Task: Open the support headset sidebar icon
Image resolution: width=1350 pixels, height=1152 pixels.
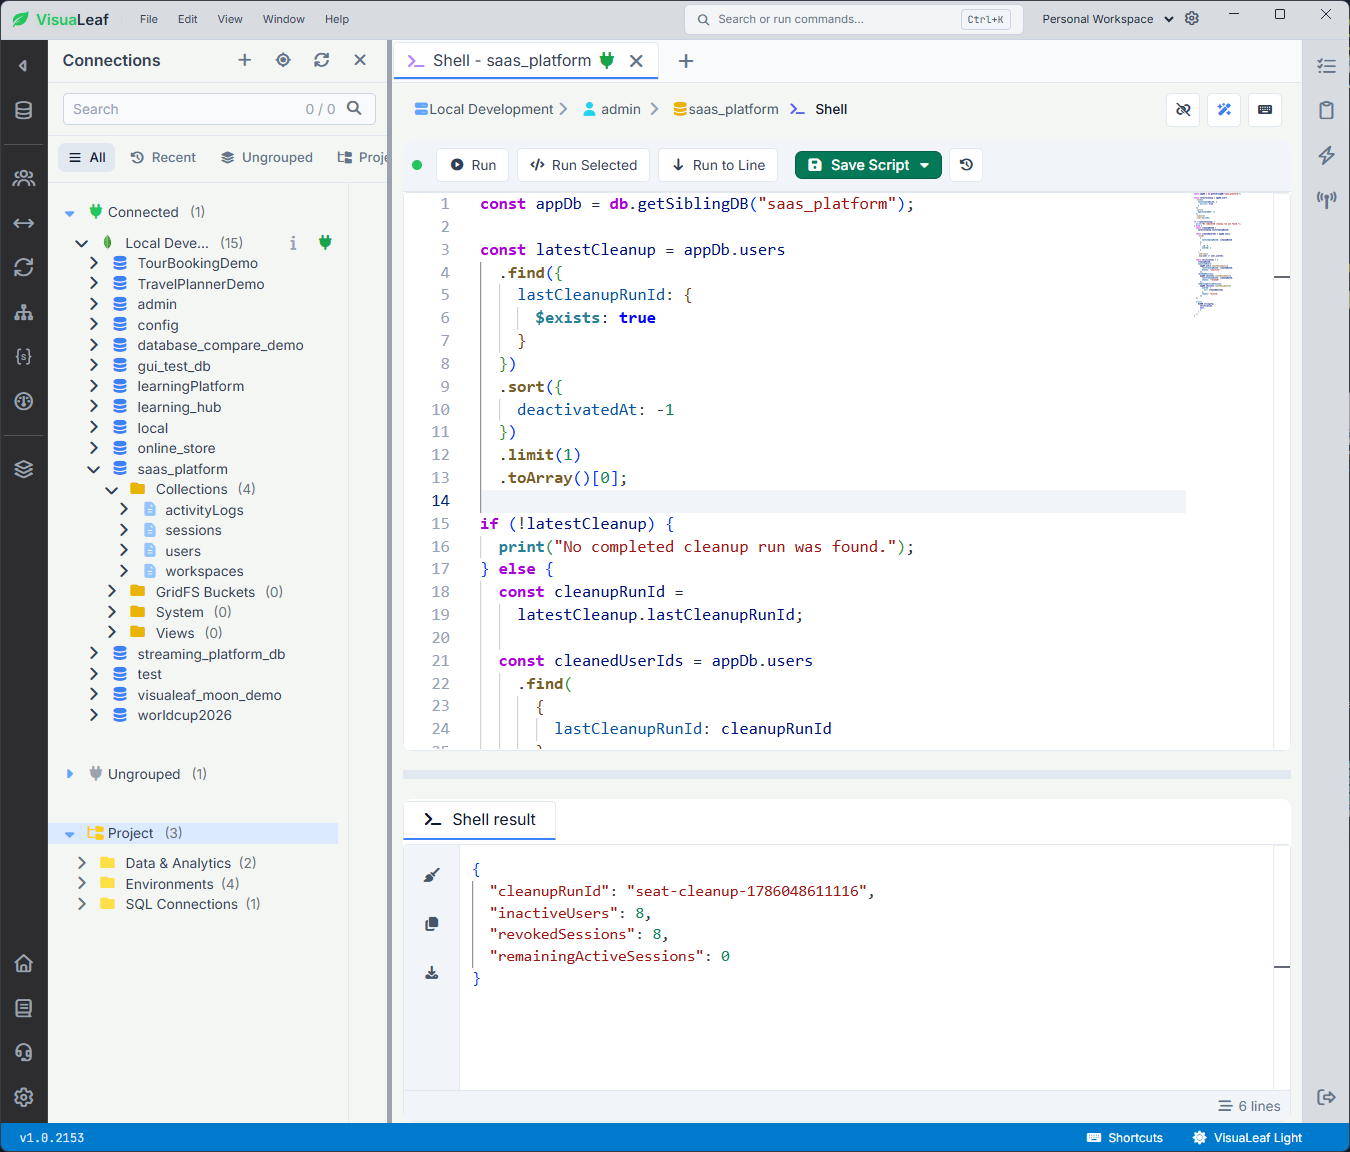Action: coord(23,1052)
